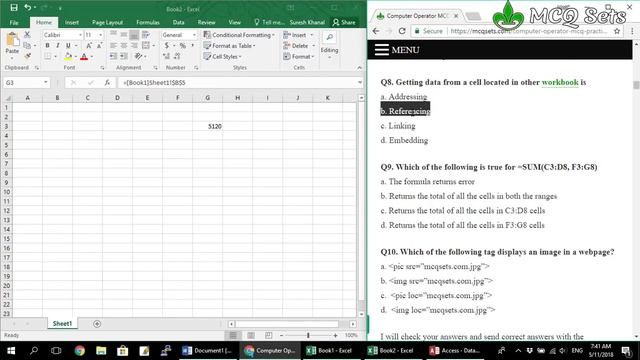Image resolution: width=640 pixels, height=360 pixels.
Task: Toggle Align Right in Alignment group
Action: coord(134,45)
